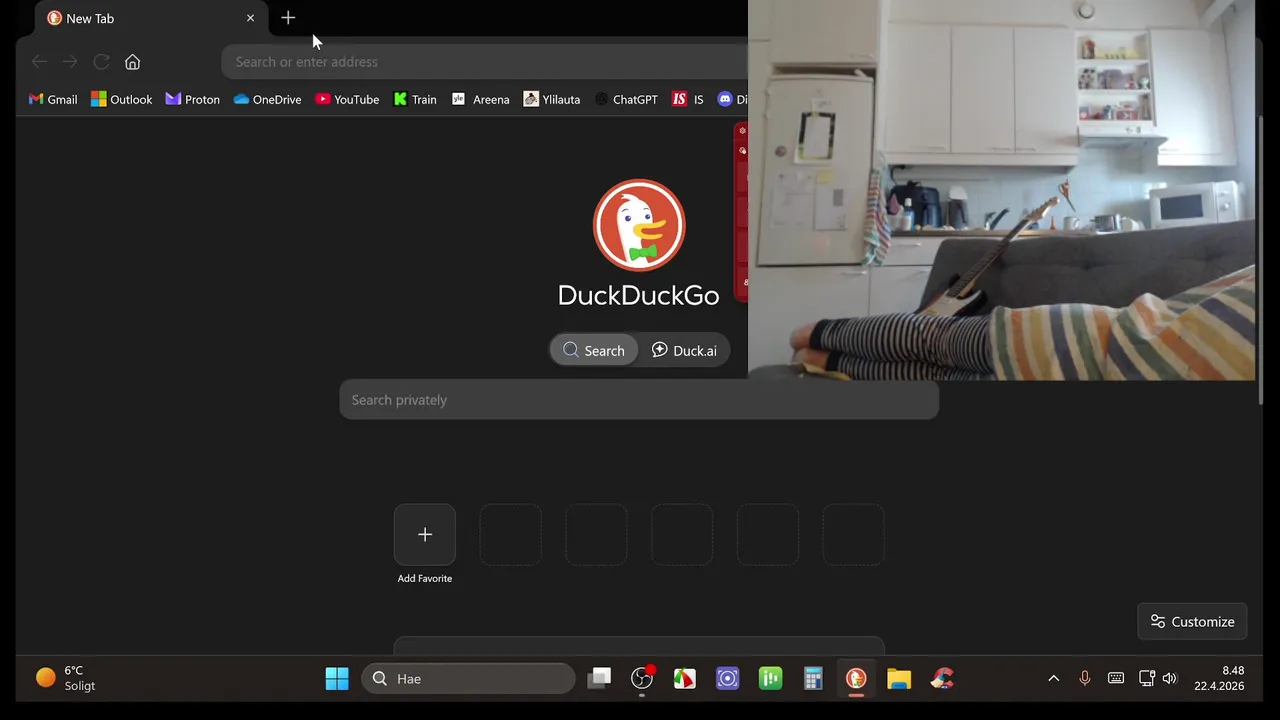Screen dimensions: 1280x720
Task: Go back using the back arrow
Action: [39, 62]
